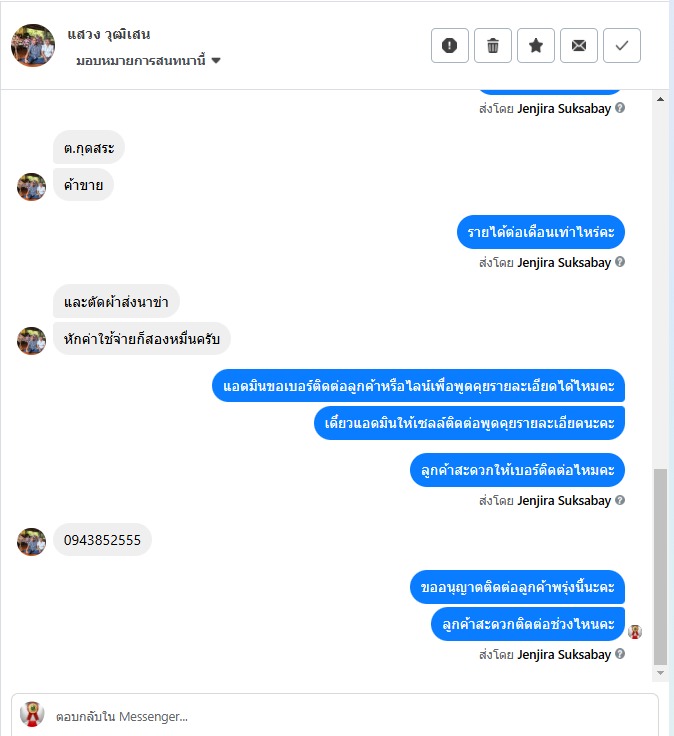Click help icon next to bottom Jenjira Suksabay
This screenshot has height=736, width=674.
point(620,653)
